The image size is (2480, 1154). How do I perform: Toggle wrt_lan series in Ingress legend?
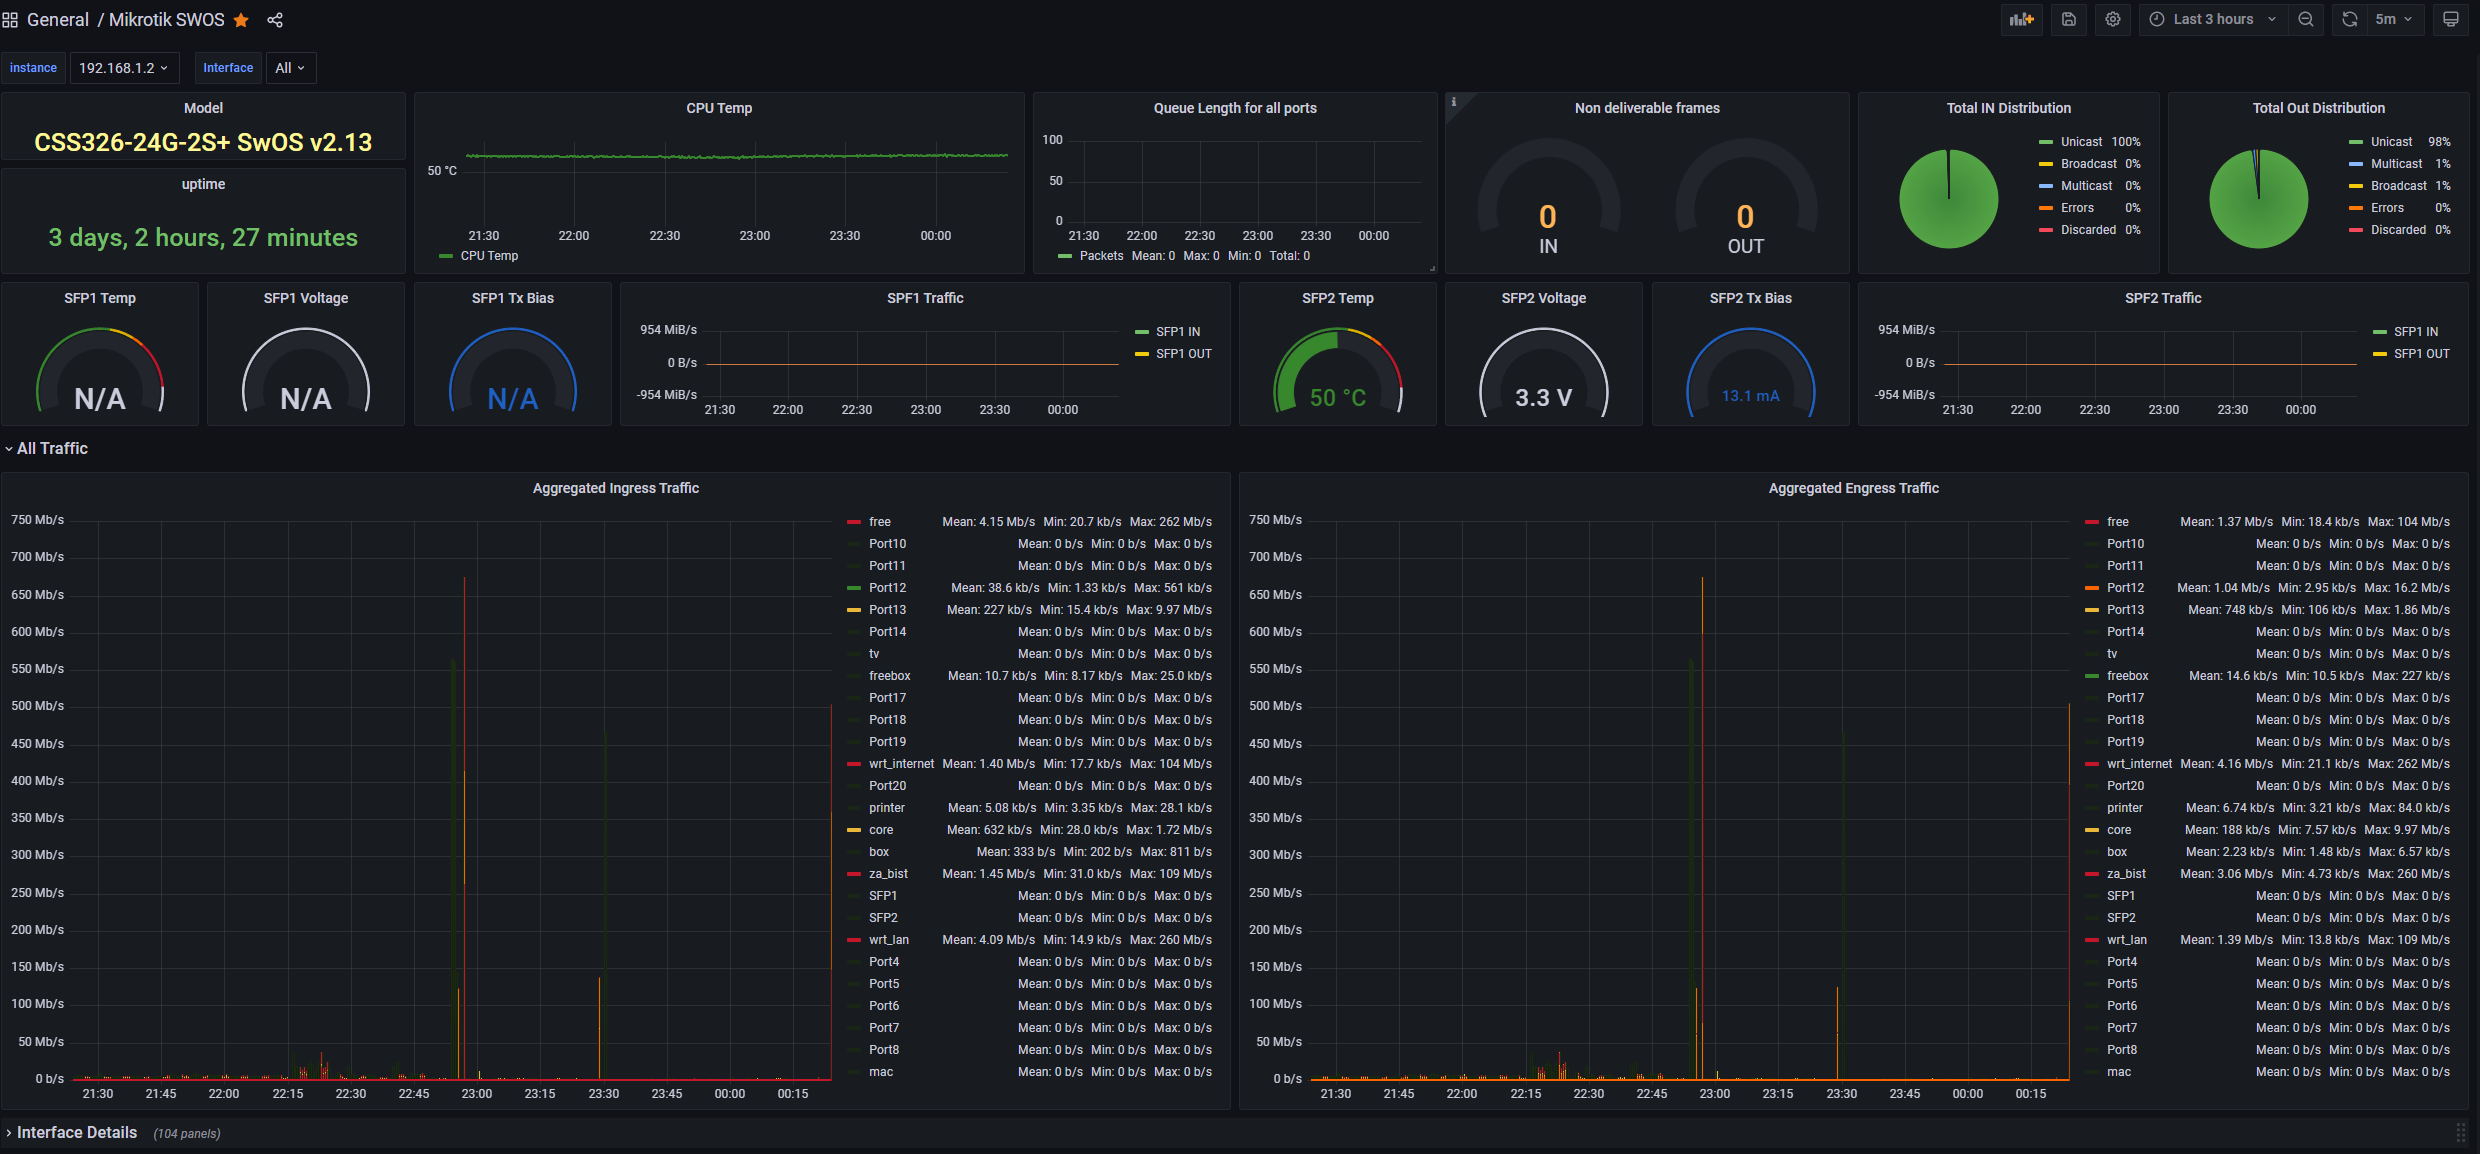click(x=888, y=940)
